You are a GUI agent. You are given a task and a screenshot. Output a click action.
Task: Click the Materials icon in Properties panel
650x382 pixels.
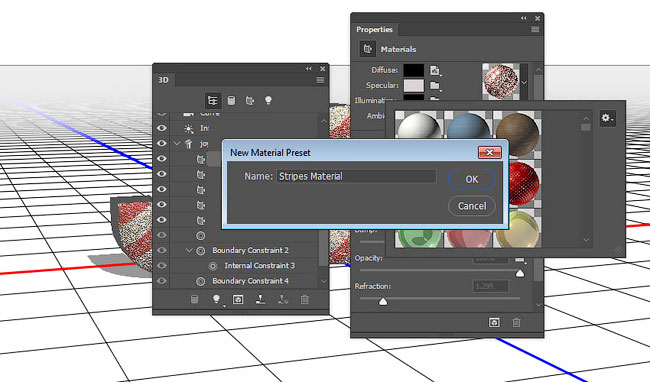367,49
